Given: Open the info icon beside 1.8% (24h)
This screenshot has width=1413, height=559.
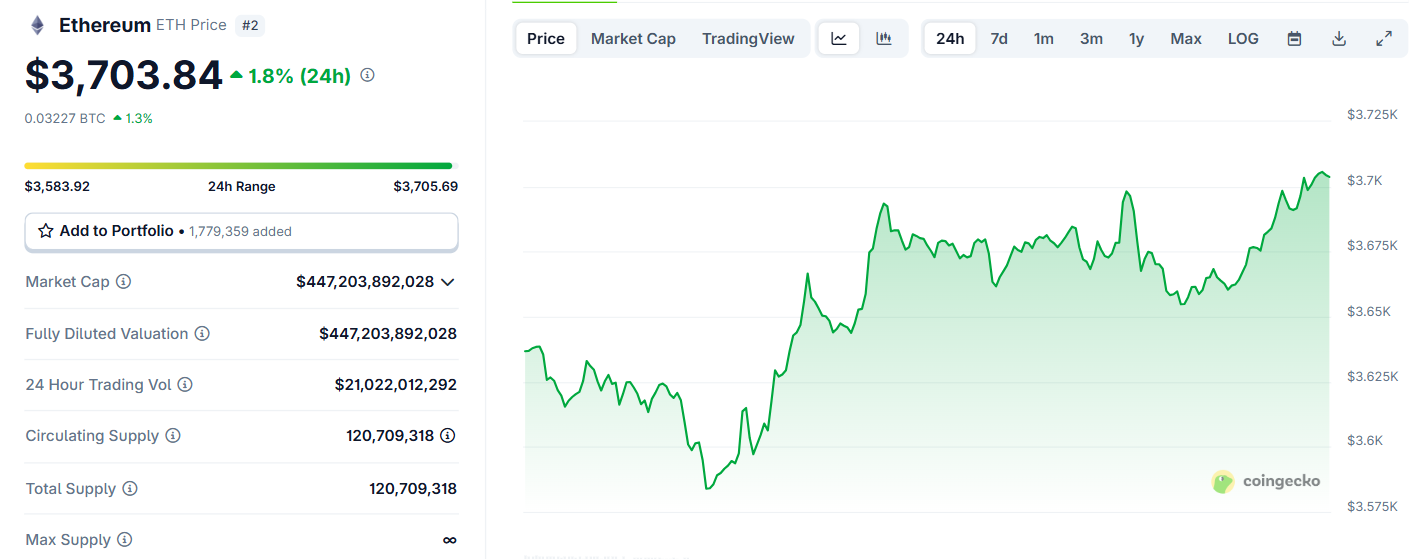Looking at the screenshot, I should coord(367,75).
